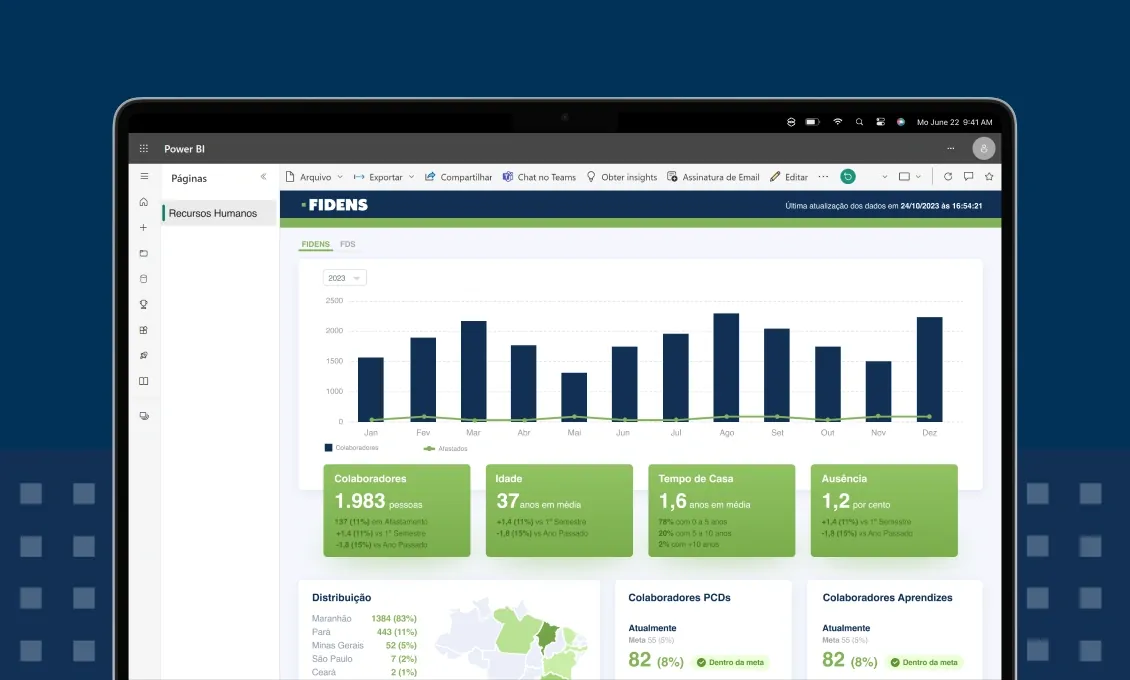The width and height of the screenshot is (1130, 680).
Task: Click the Brazil map in Distribuição
Action: [510, 640]
